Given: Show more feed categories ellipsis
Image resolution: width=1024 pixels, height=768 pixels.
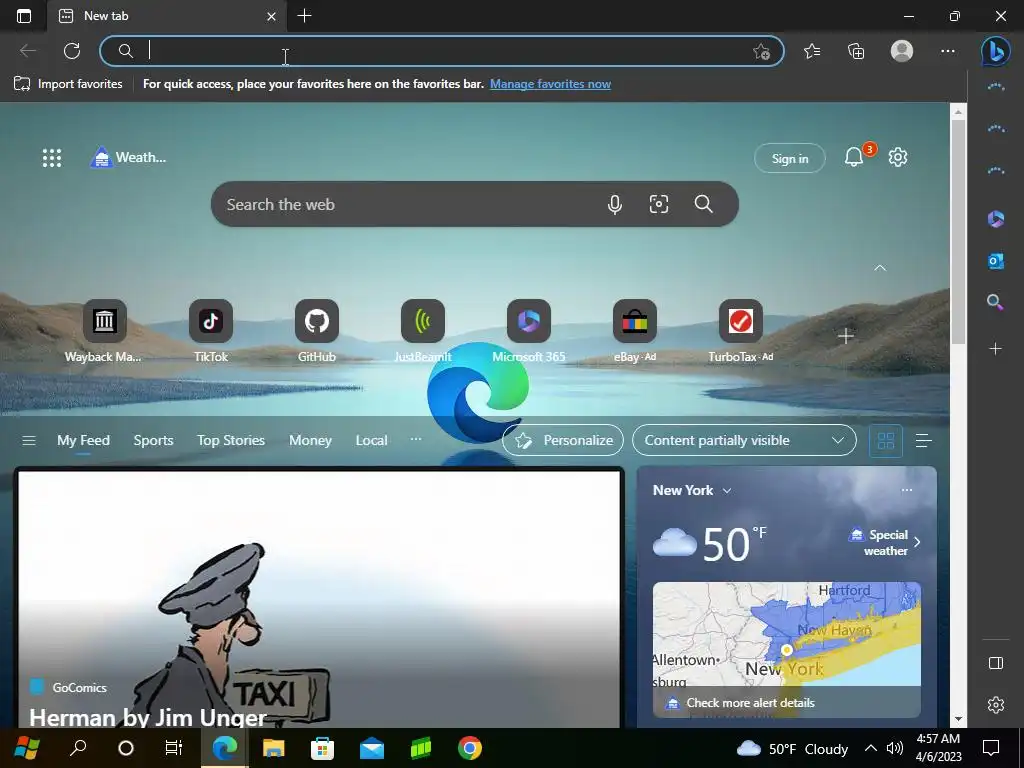Looking at the screenshot, I should (415, 439).
